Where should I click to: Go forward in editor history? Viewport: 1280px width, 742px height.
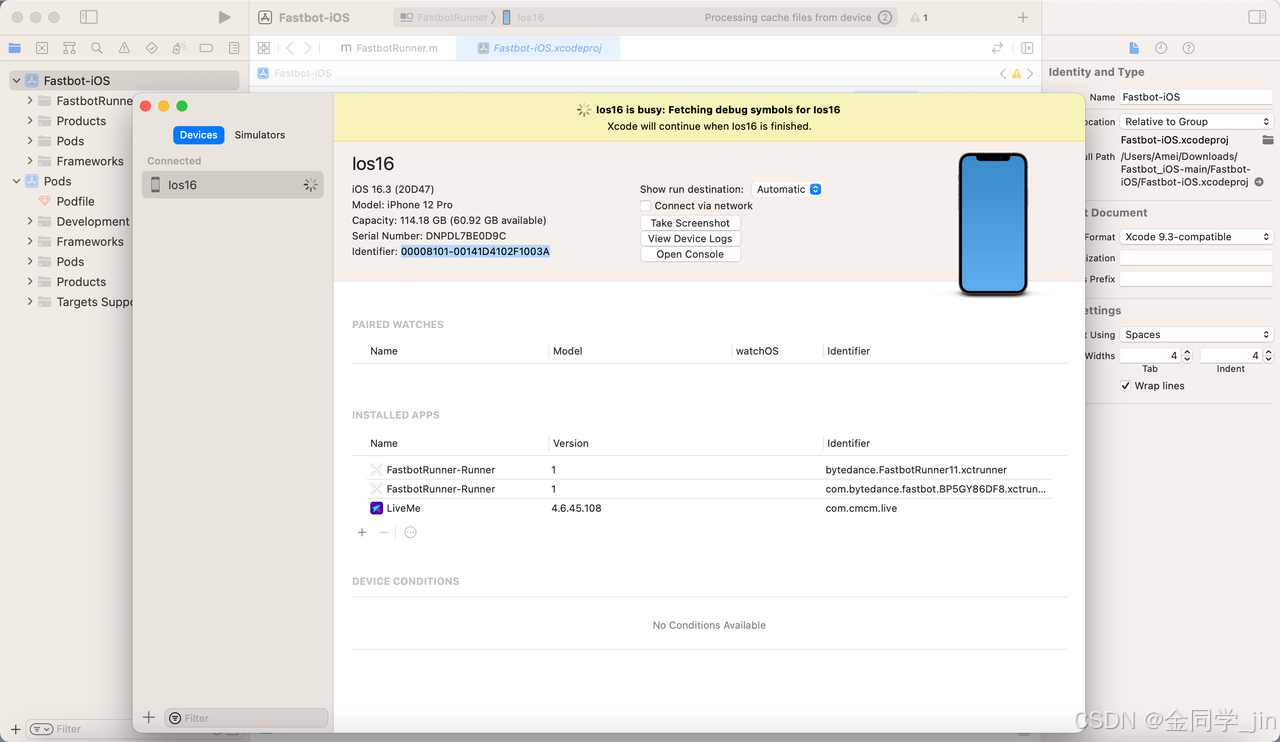[308, 48]
